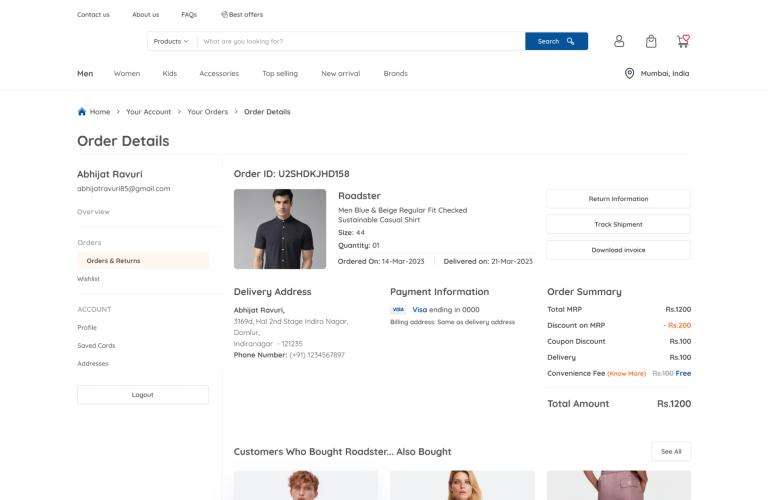Click the Visa card logo
Viewport: 768px width, 500px height.
[x=398, y=310]
